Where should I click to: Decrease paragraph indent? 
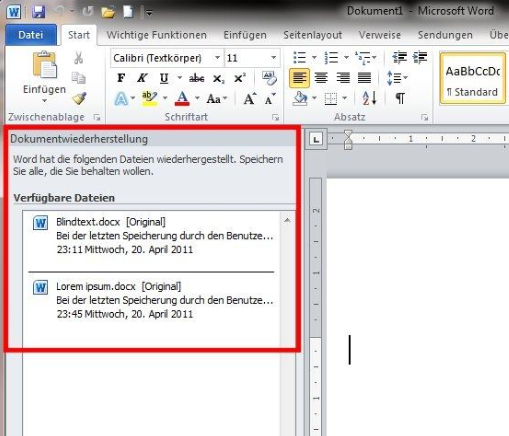pyautogui.click(x=399, y=58)
